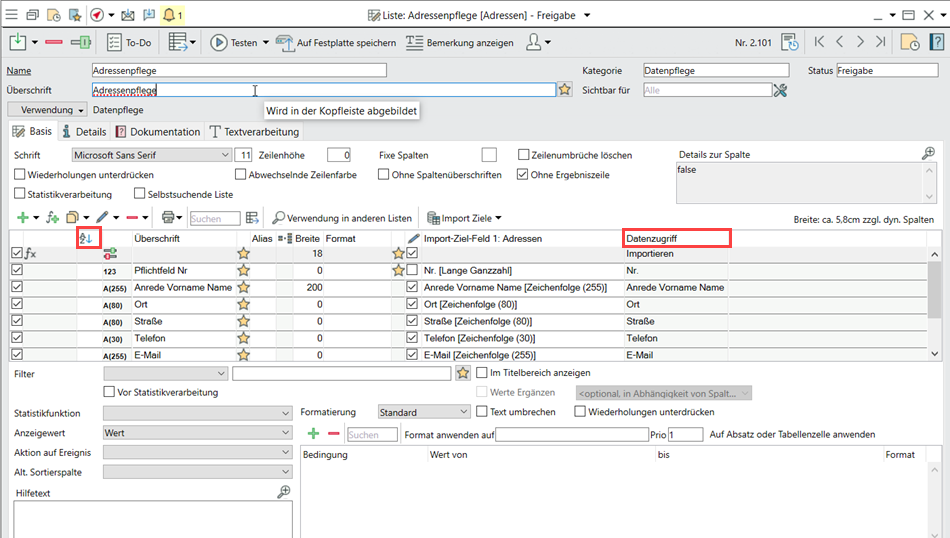The width and height of the screenshot is (950, 538).
Task: Open the Schrift font dropdown
Action: point(224,155)
